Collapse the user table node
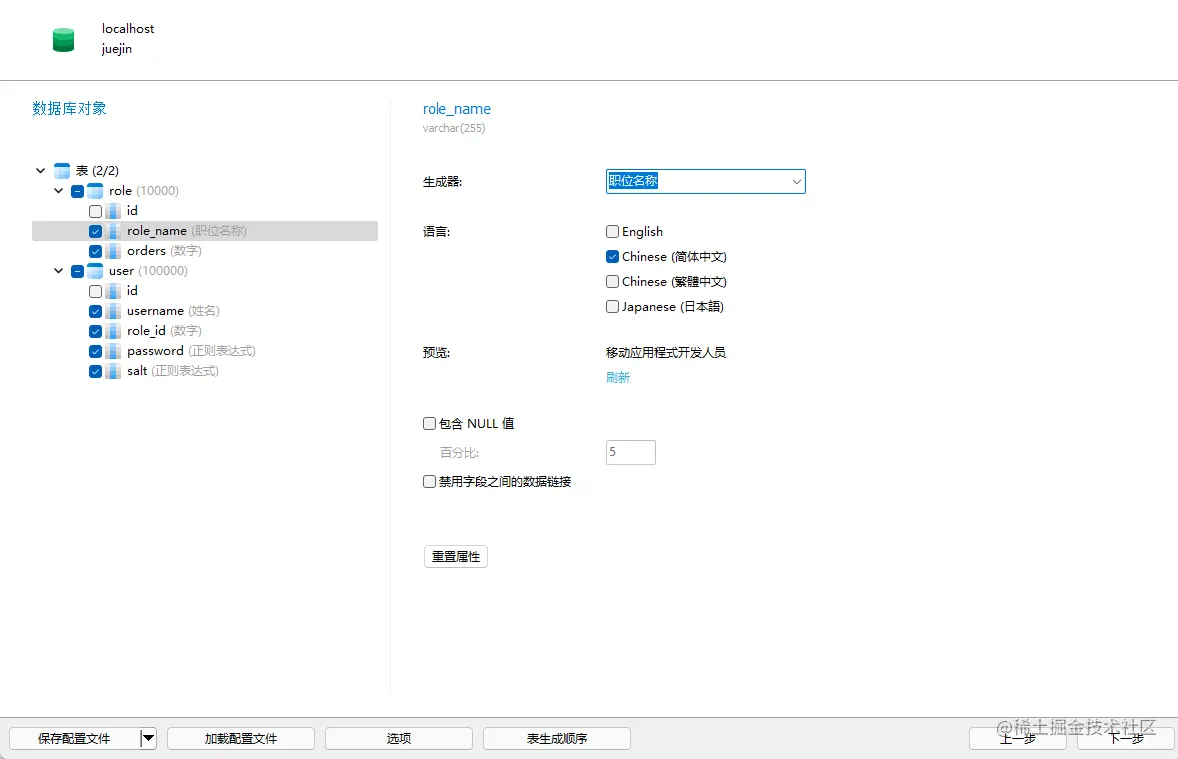 click(x=59, y=271)
